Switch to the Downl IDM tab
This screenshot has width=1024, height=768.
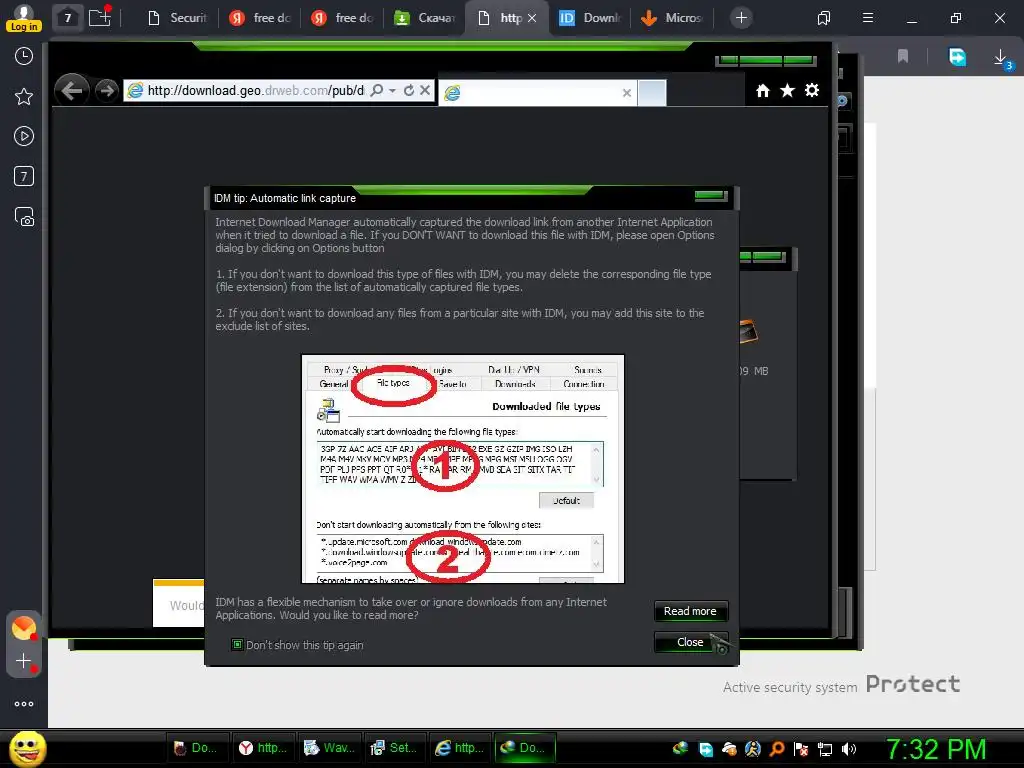click(x=590, y=18)
